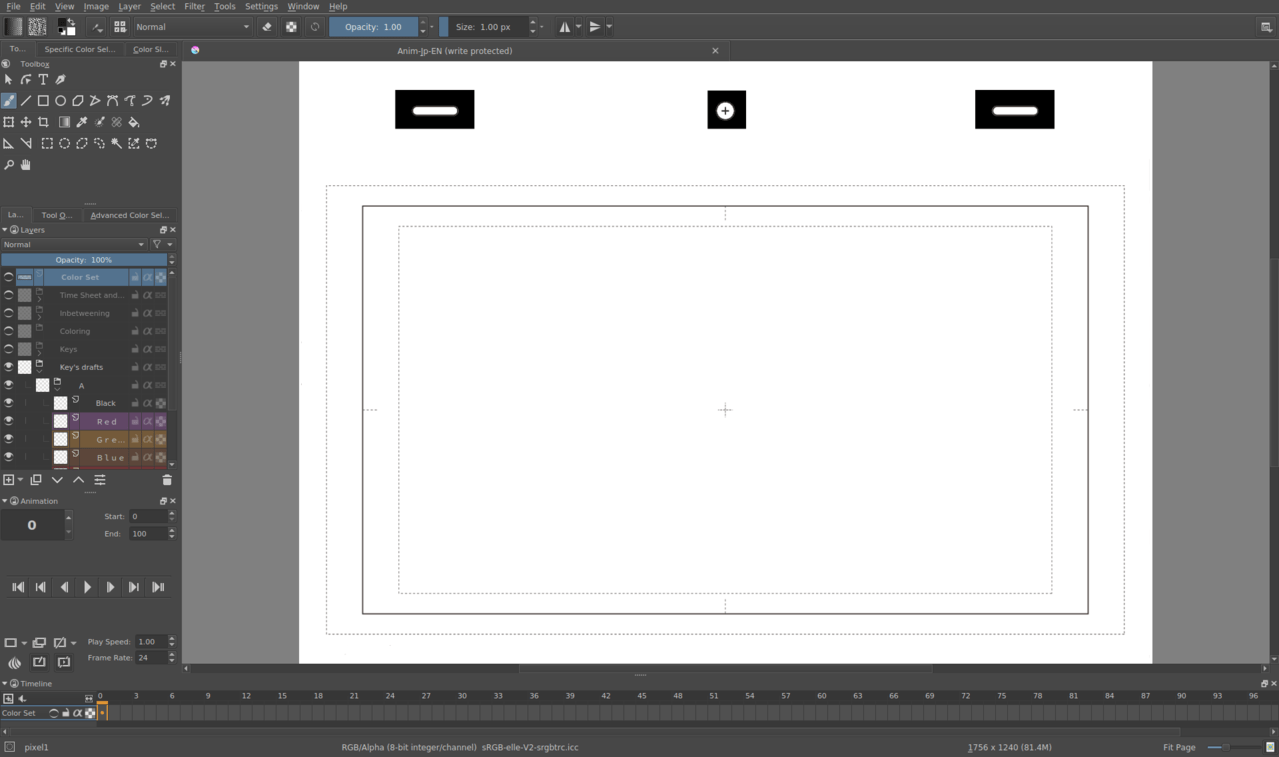
Task: Hide the Black layer
Action: [x=9, y=403]
